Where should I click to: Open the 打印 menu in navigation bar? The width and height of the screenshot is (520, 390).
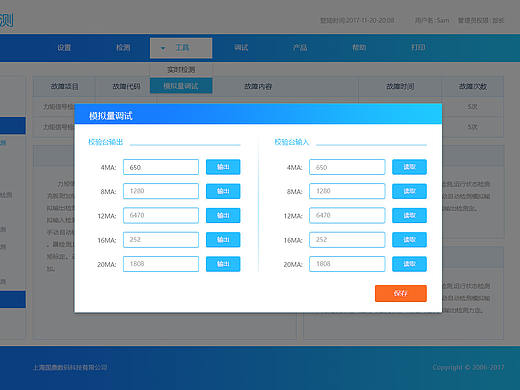click(x=418, y=48)
